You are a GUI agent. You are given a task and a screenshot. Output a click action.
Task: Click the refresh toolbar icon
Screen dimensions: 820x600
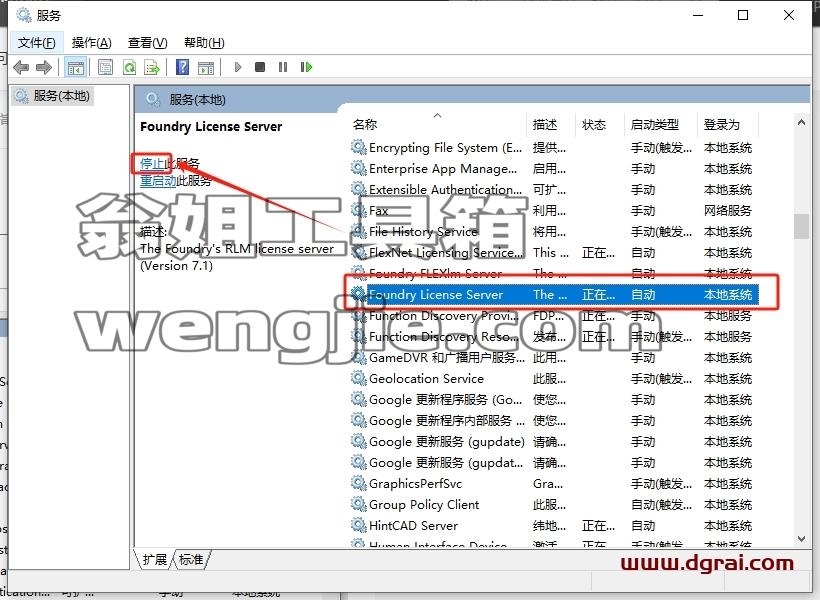point(129,67)
